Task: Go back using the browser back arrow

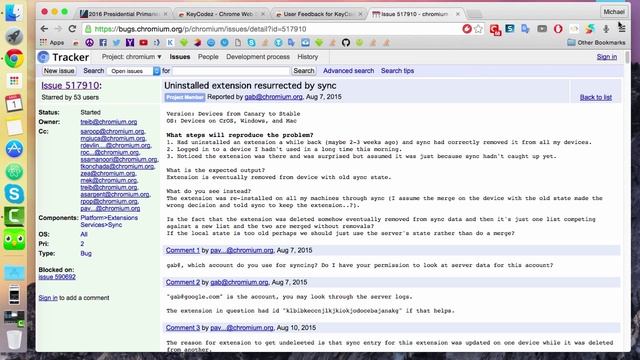Action: pos(44,29)
